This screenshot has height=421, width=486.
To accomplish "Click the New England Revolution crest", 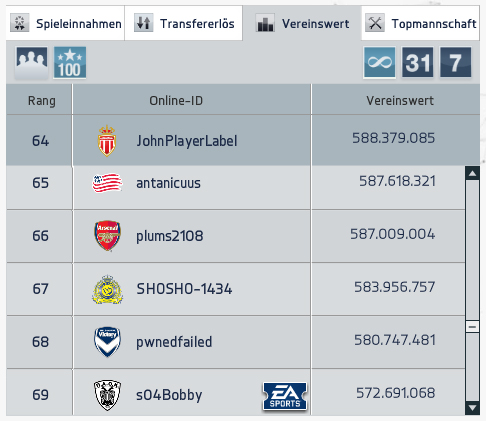I will tap(107, 183).
